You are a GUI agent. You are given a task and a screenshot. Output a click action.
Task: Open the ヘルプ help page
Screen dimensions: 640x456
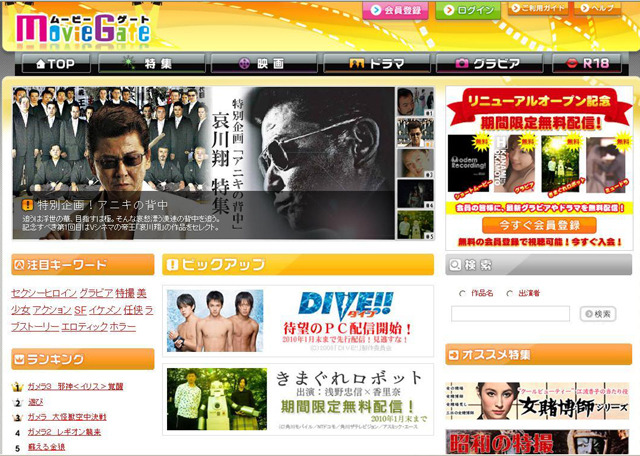point(602,8)
